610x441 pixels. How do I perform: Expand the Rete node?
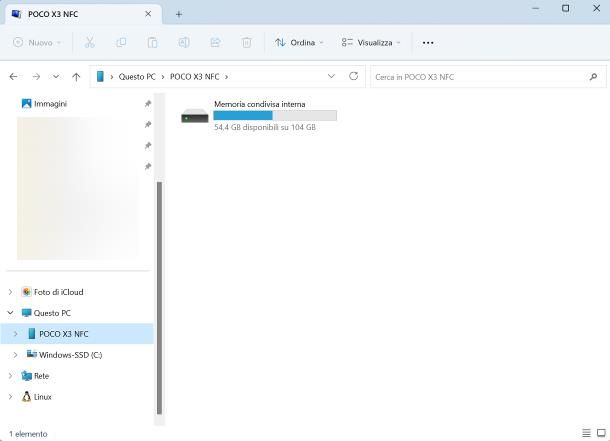pos(11,376)
